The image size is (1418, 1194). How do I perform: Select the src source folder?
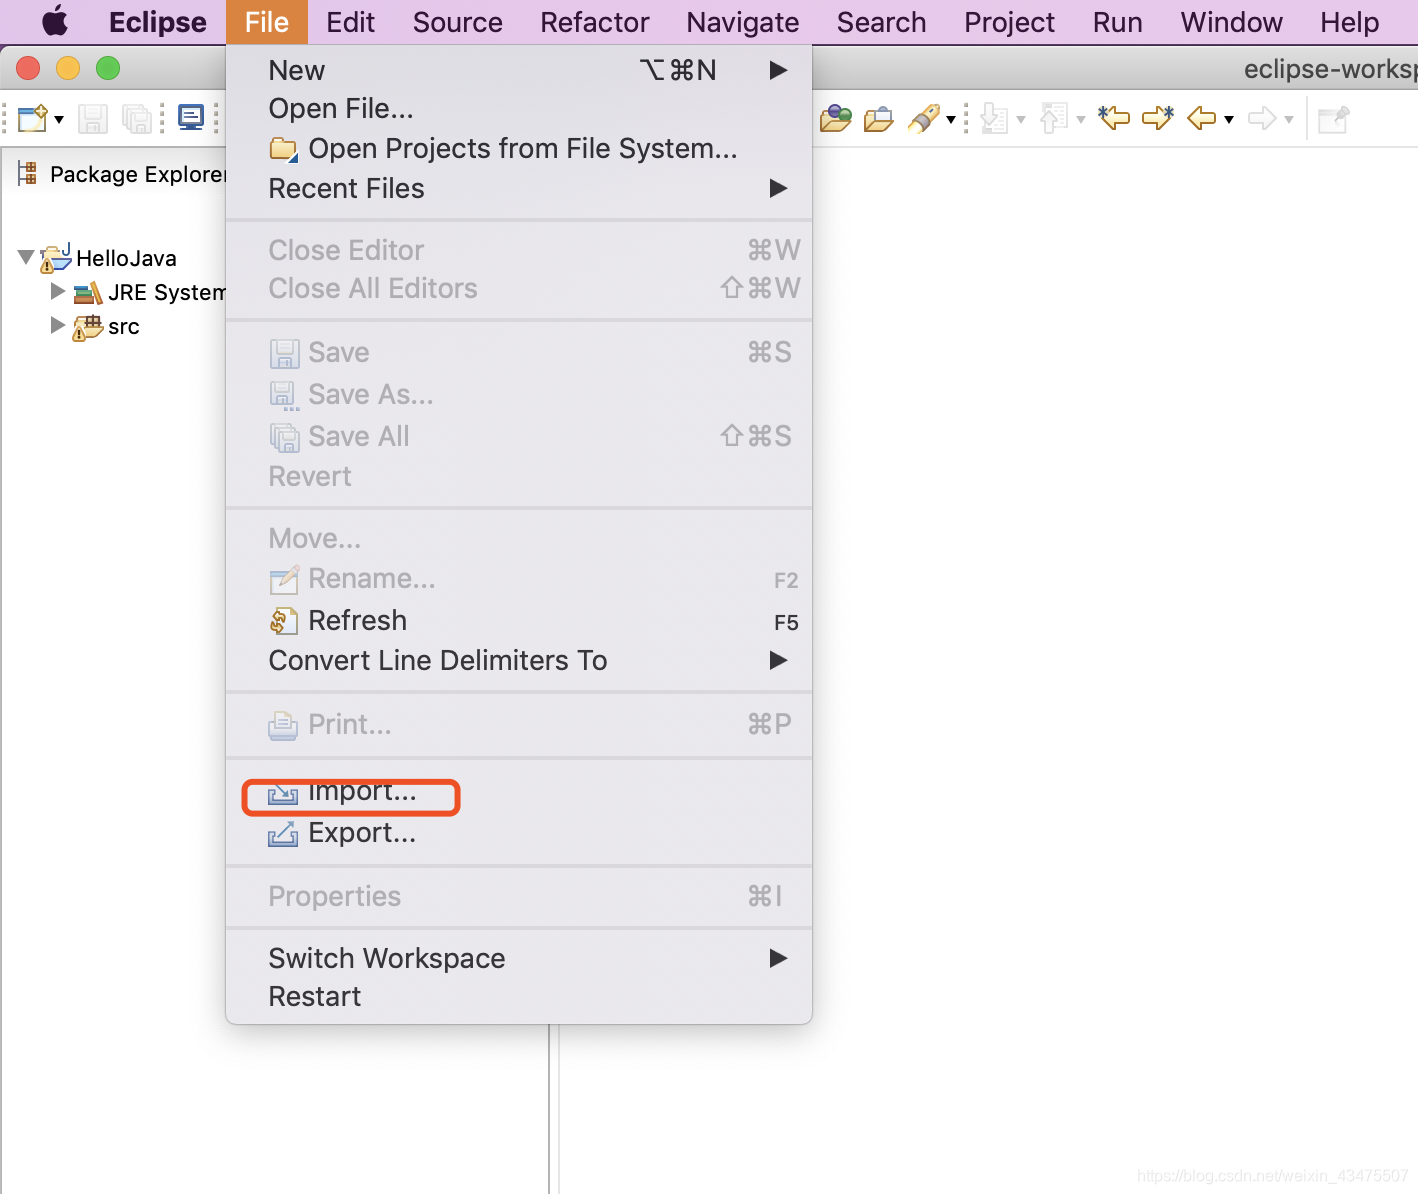click(x=124, y=326)
